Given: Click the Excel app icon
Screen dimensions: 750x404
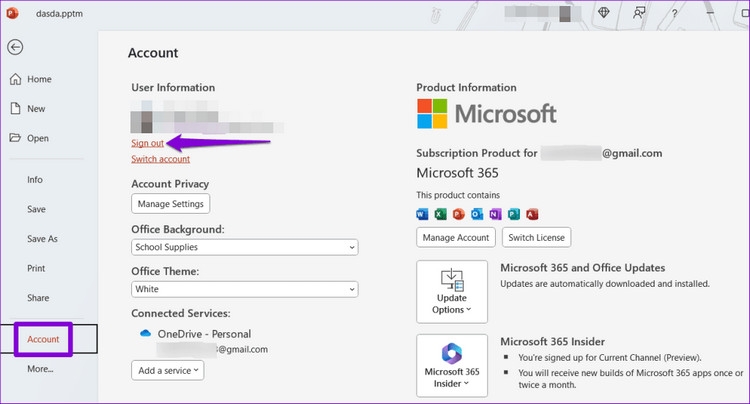Looking at the screenshot, I should [x=440, y=214].
